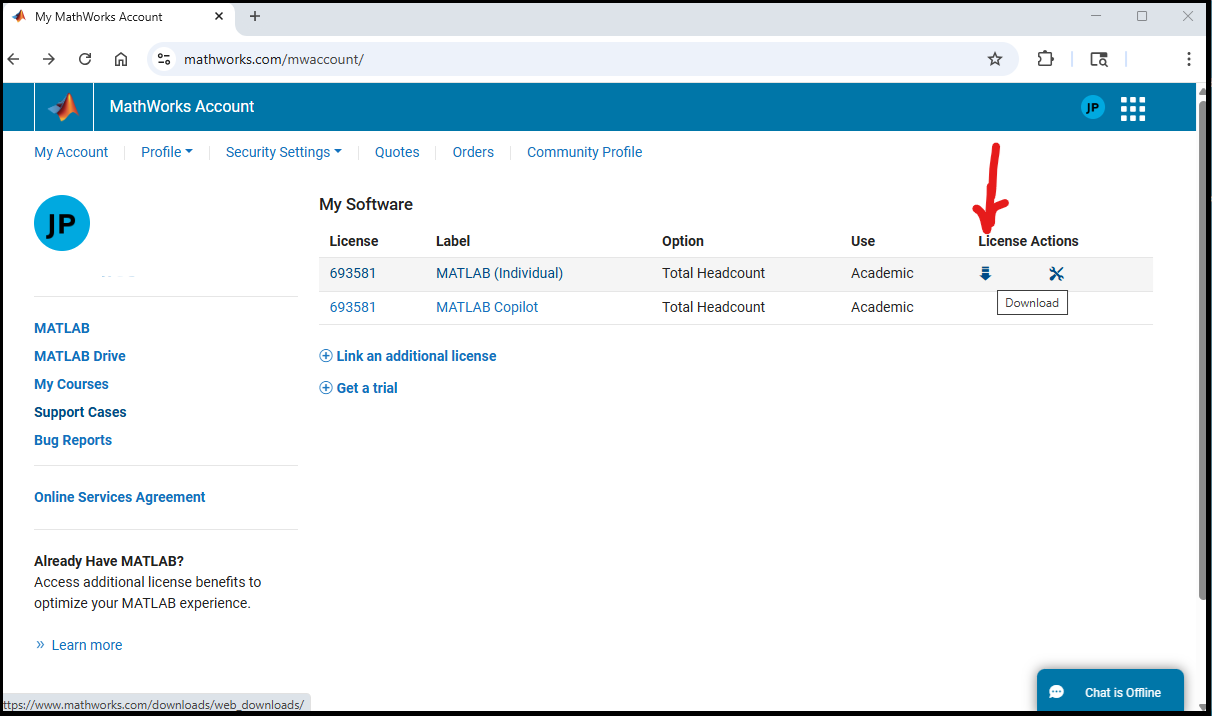Reload the page

[x=85, y=59]
